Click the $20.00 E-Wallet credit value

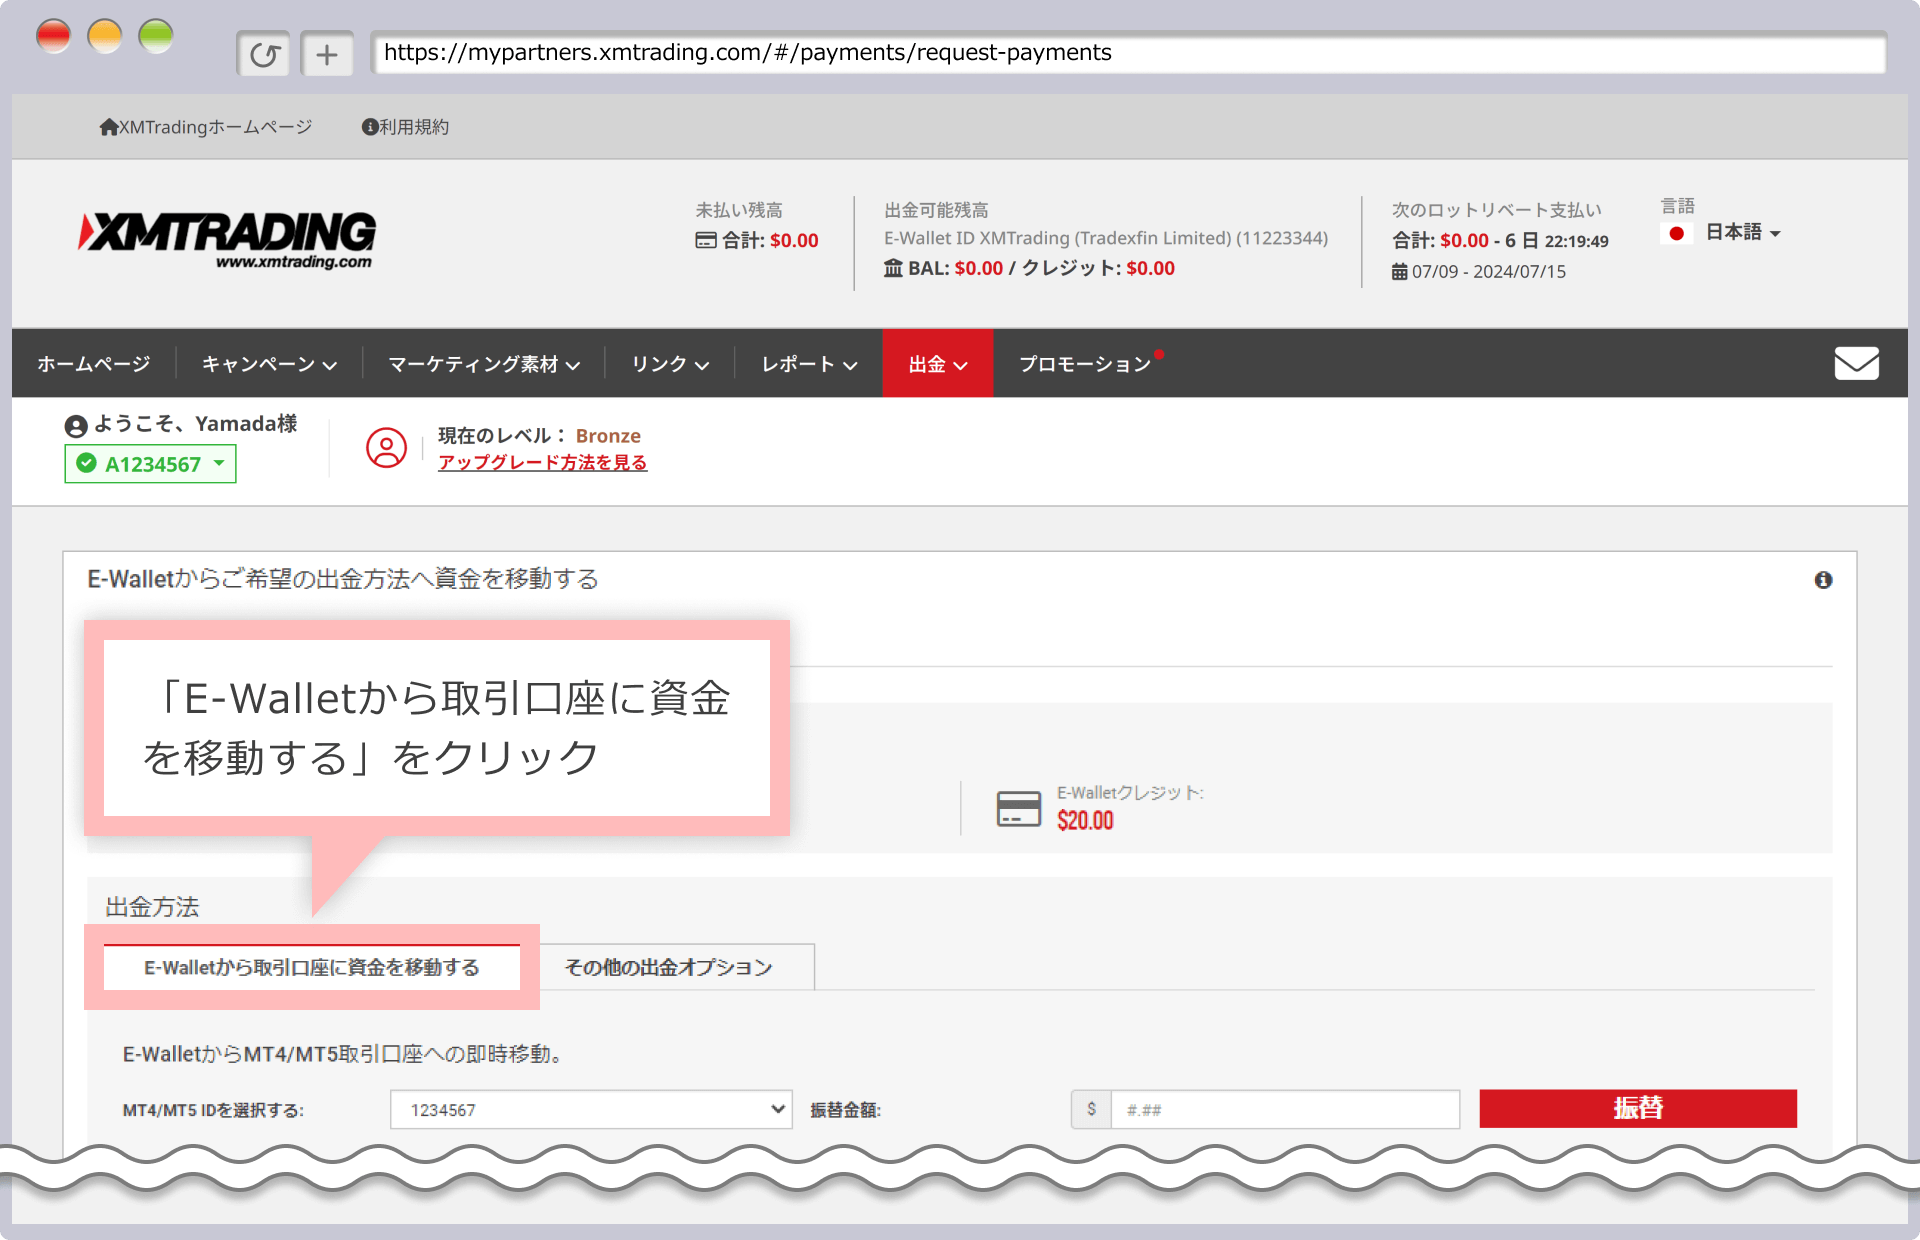coord(1085,821)
